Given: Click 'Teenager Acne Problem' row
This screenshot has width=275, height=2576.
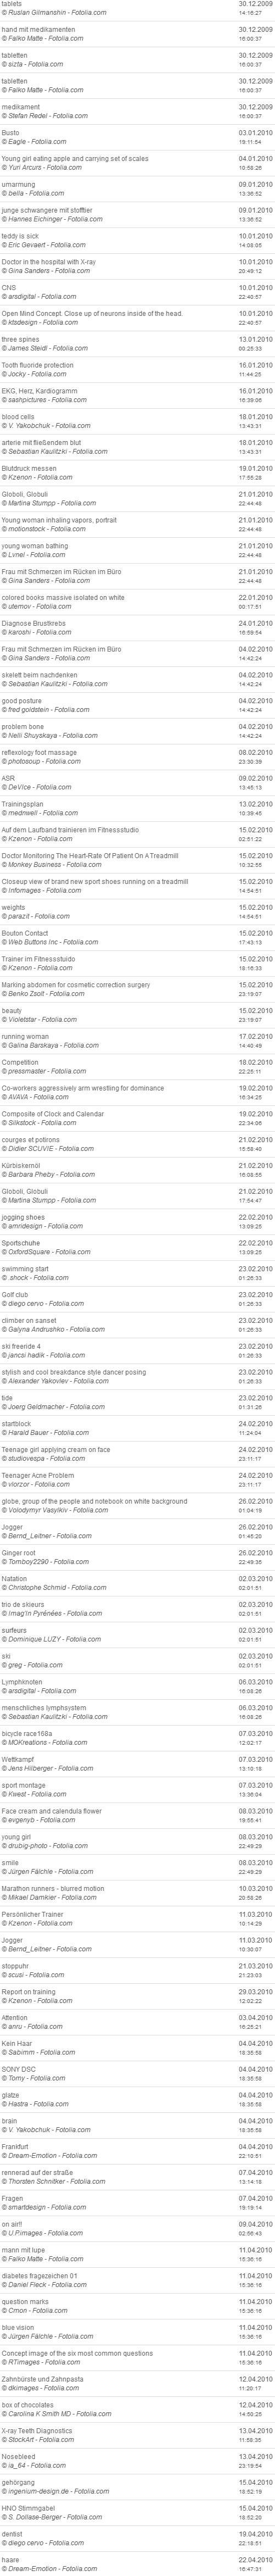Looking at the screenshot, I should pyautogui.click(x=38, y=1476).
